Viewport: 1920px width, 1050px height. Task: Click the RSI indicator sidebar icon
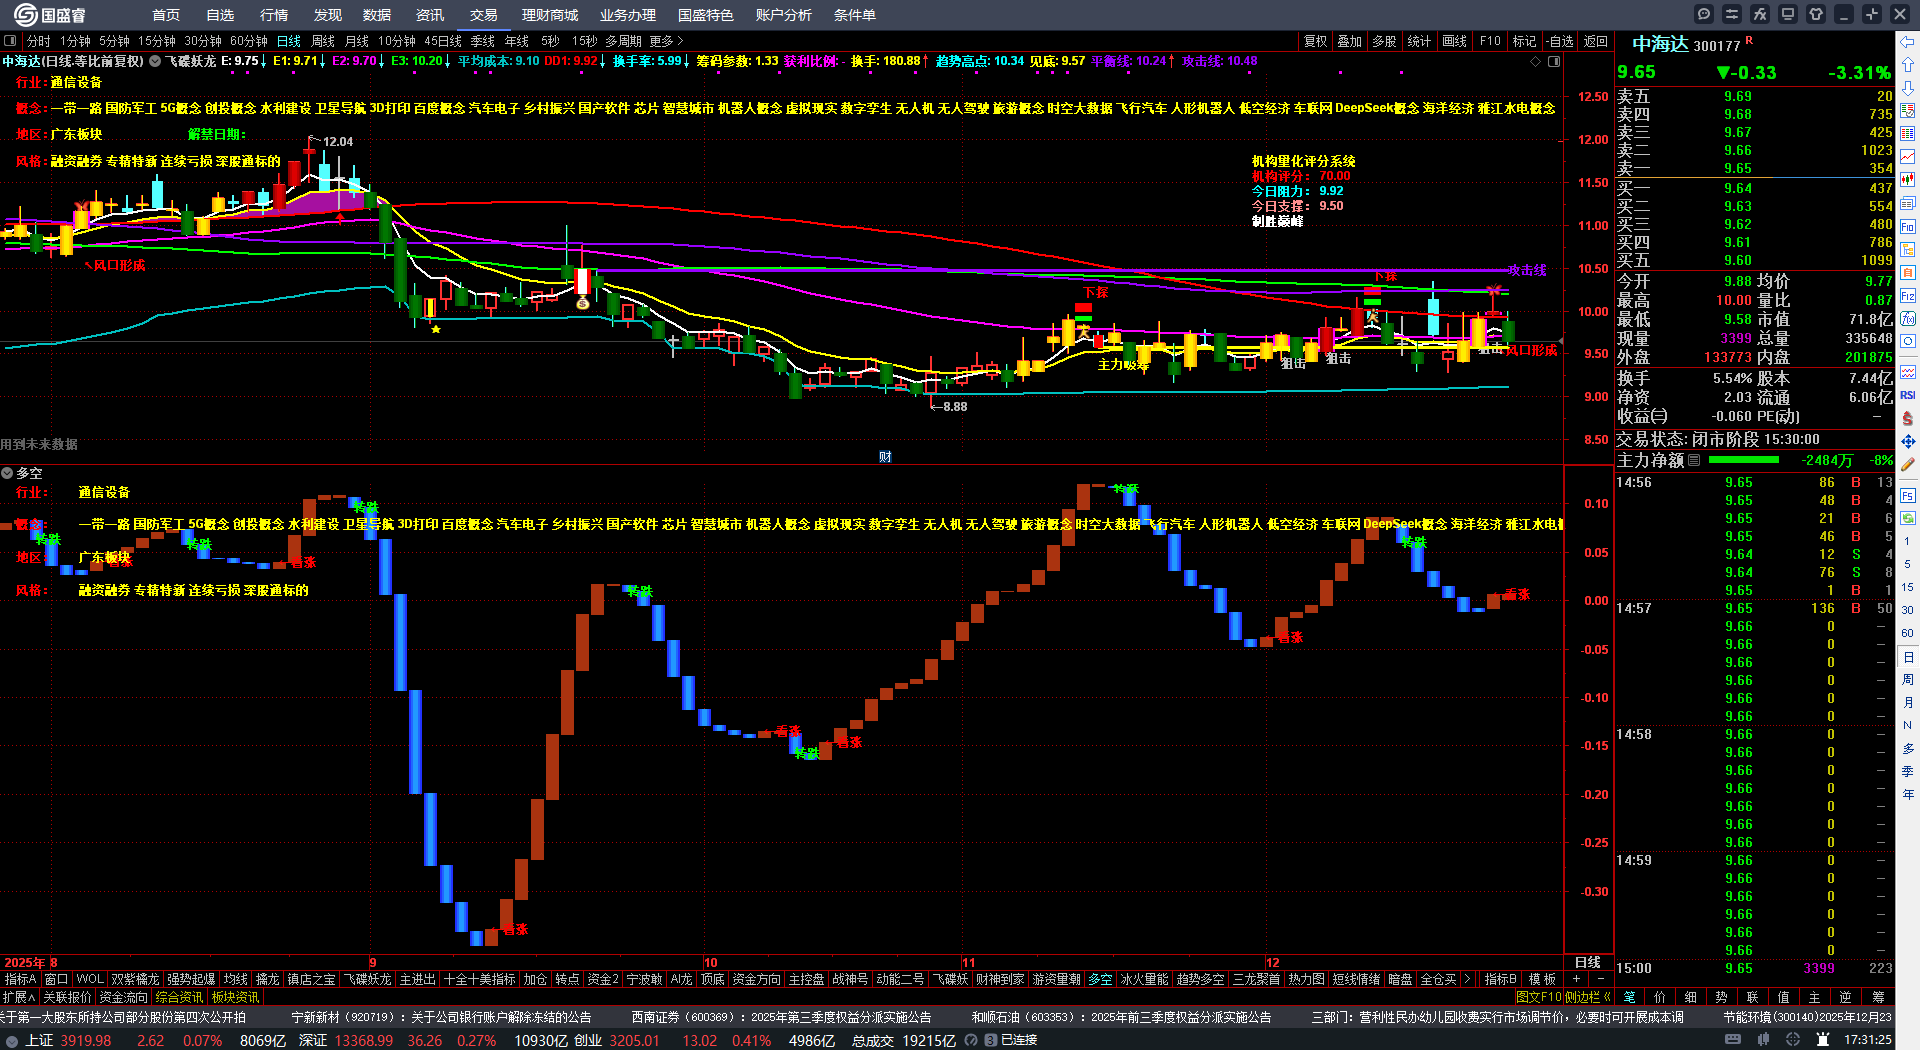click(1908, 395)
